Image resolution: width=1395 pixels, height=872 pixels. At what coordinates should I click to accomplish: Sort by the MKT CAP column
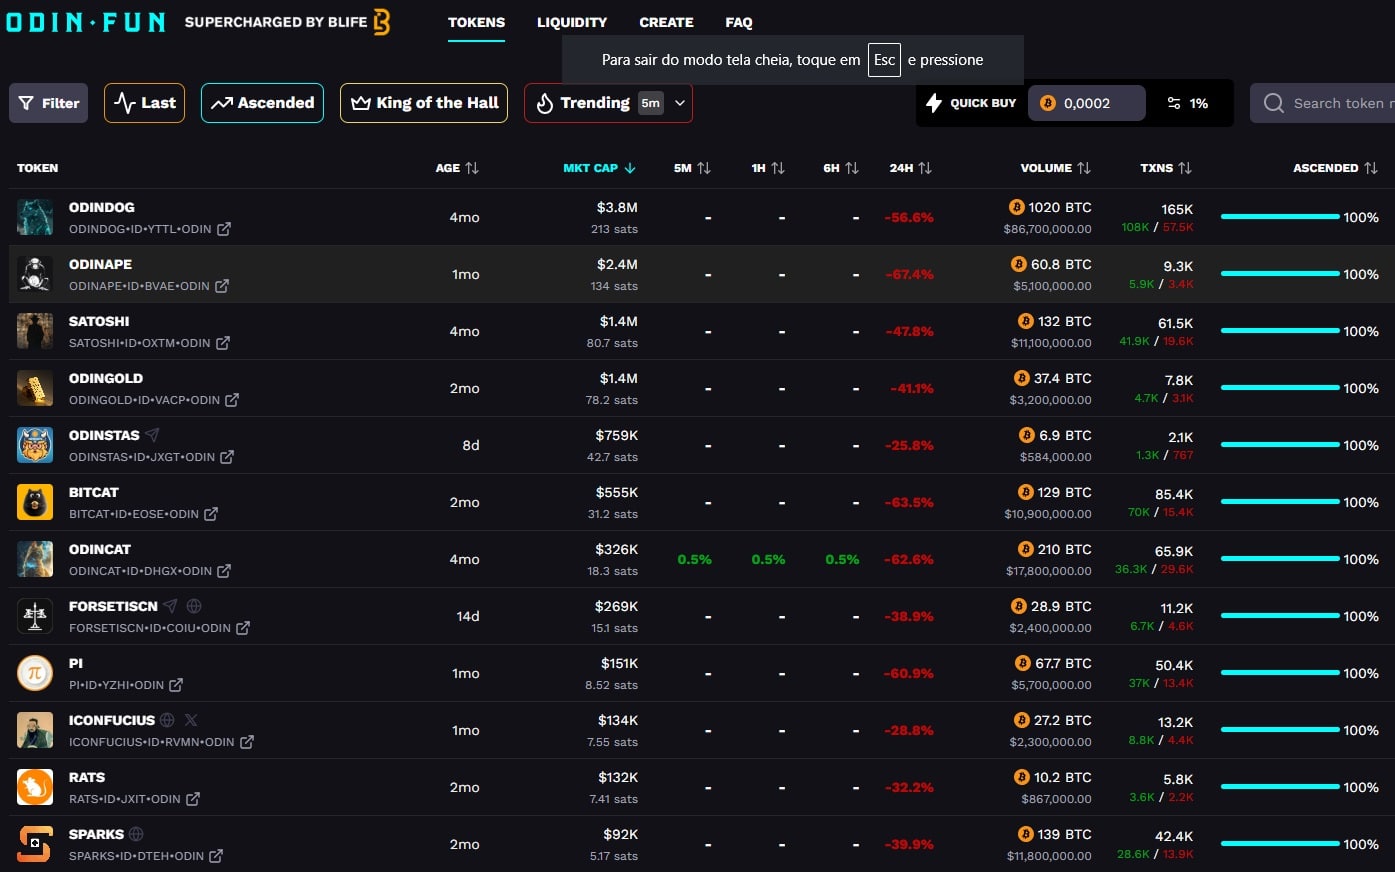599,168
